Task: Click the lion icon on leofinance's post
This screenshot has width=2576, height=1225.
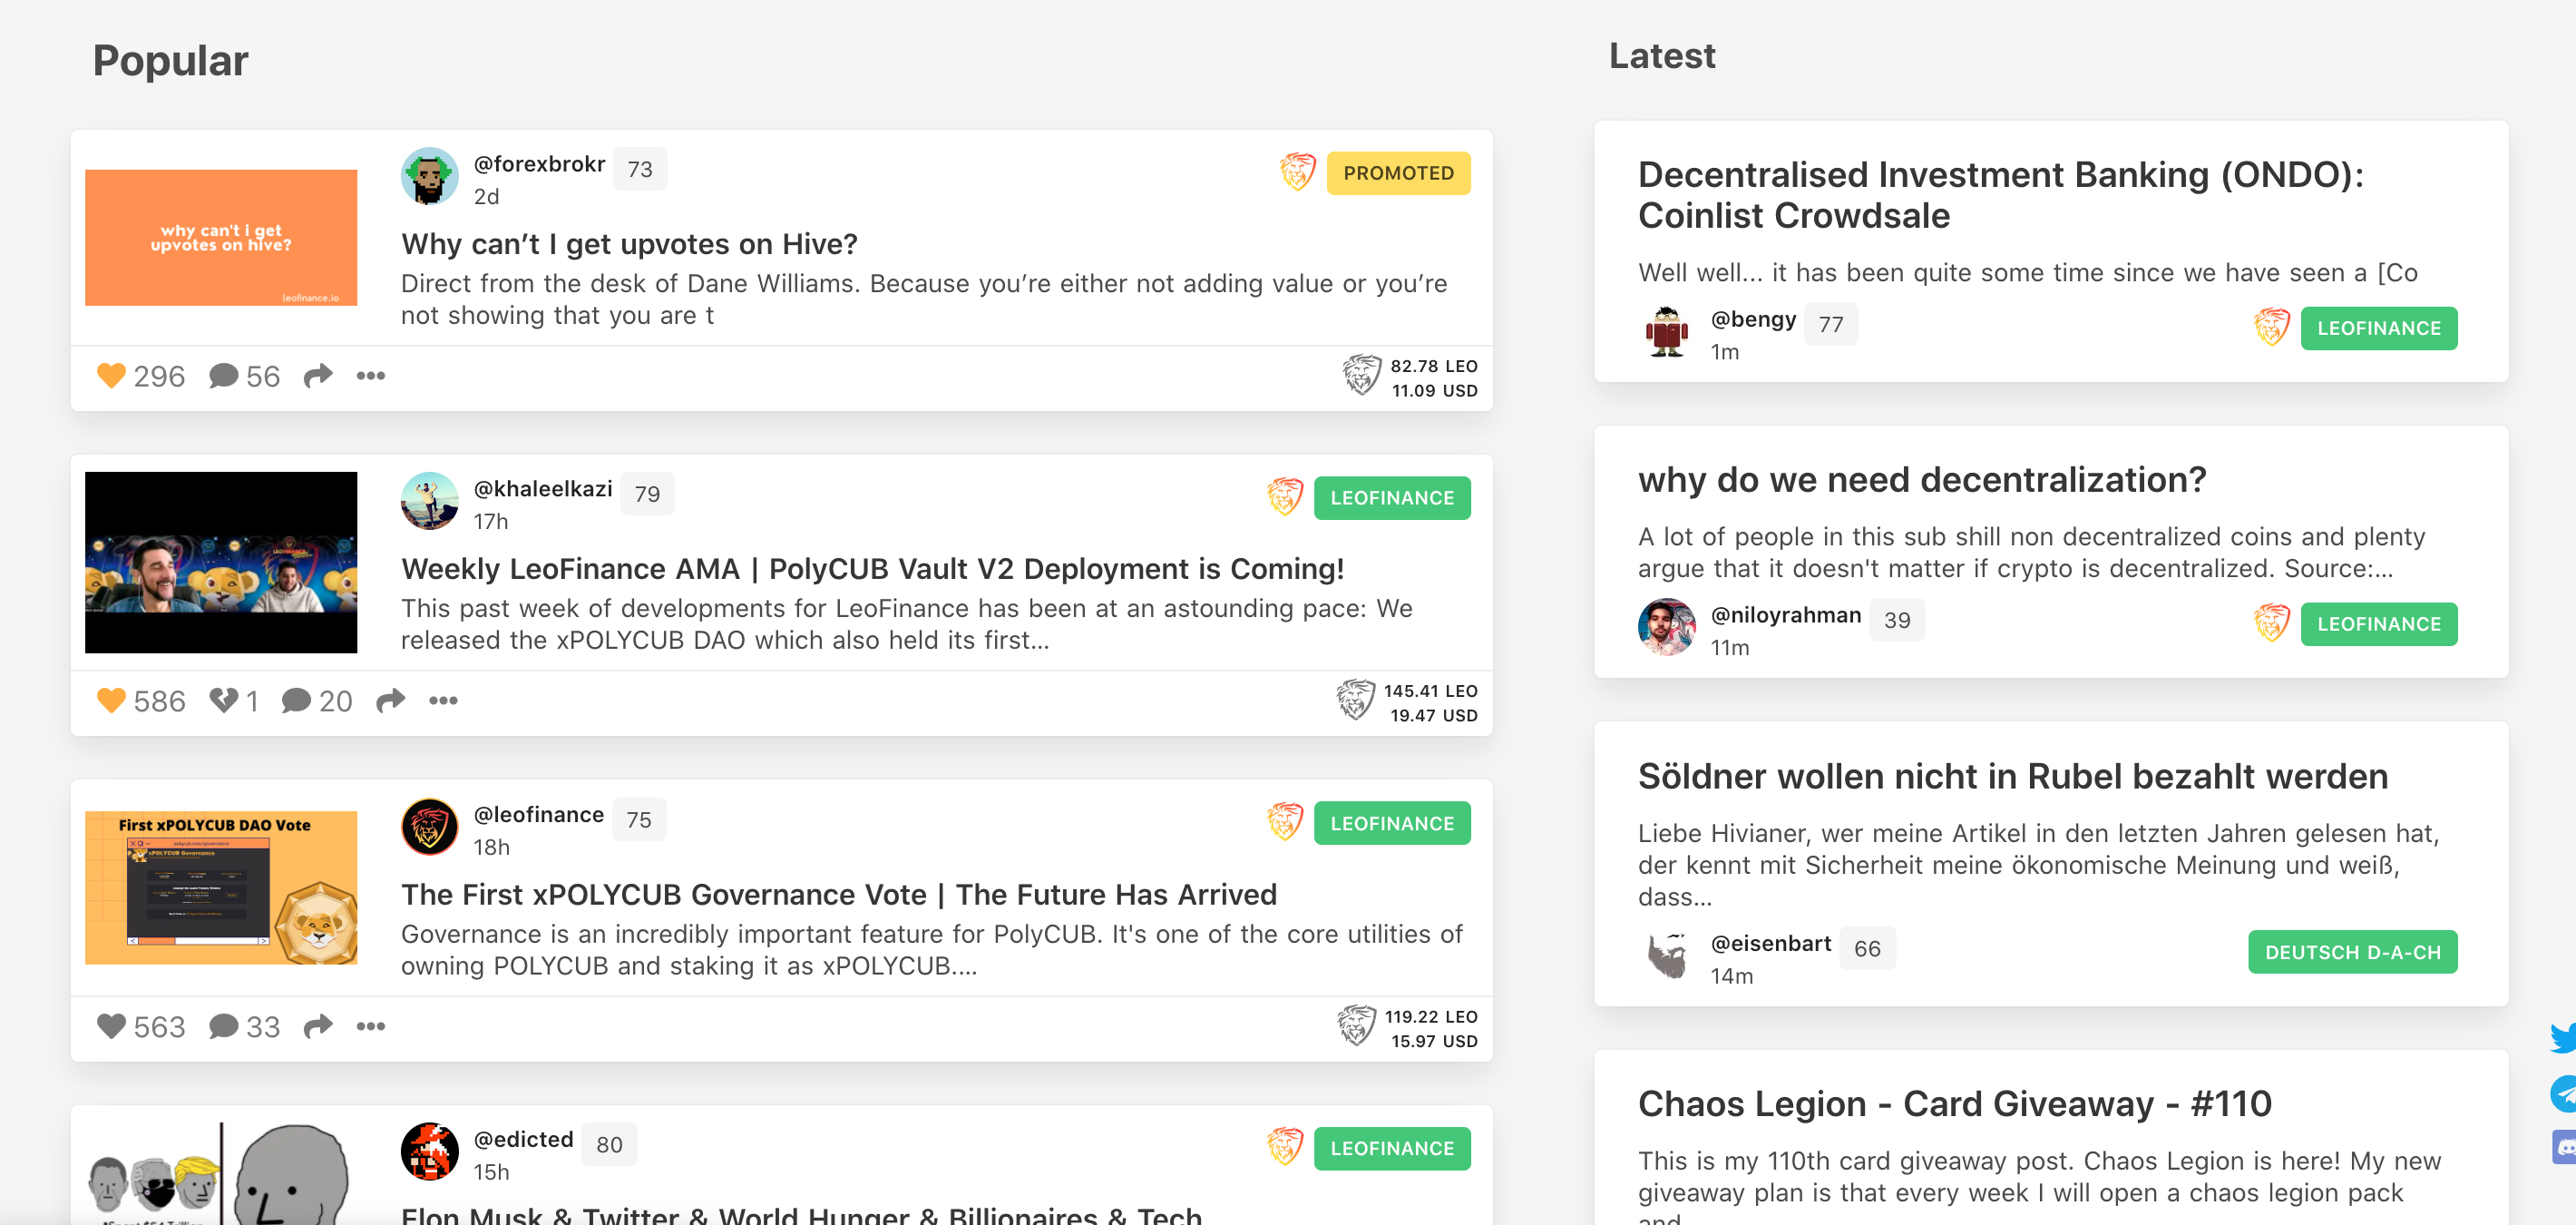Action: pyautogui.click(x=1285, y=822)
